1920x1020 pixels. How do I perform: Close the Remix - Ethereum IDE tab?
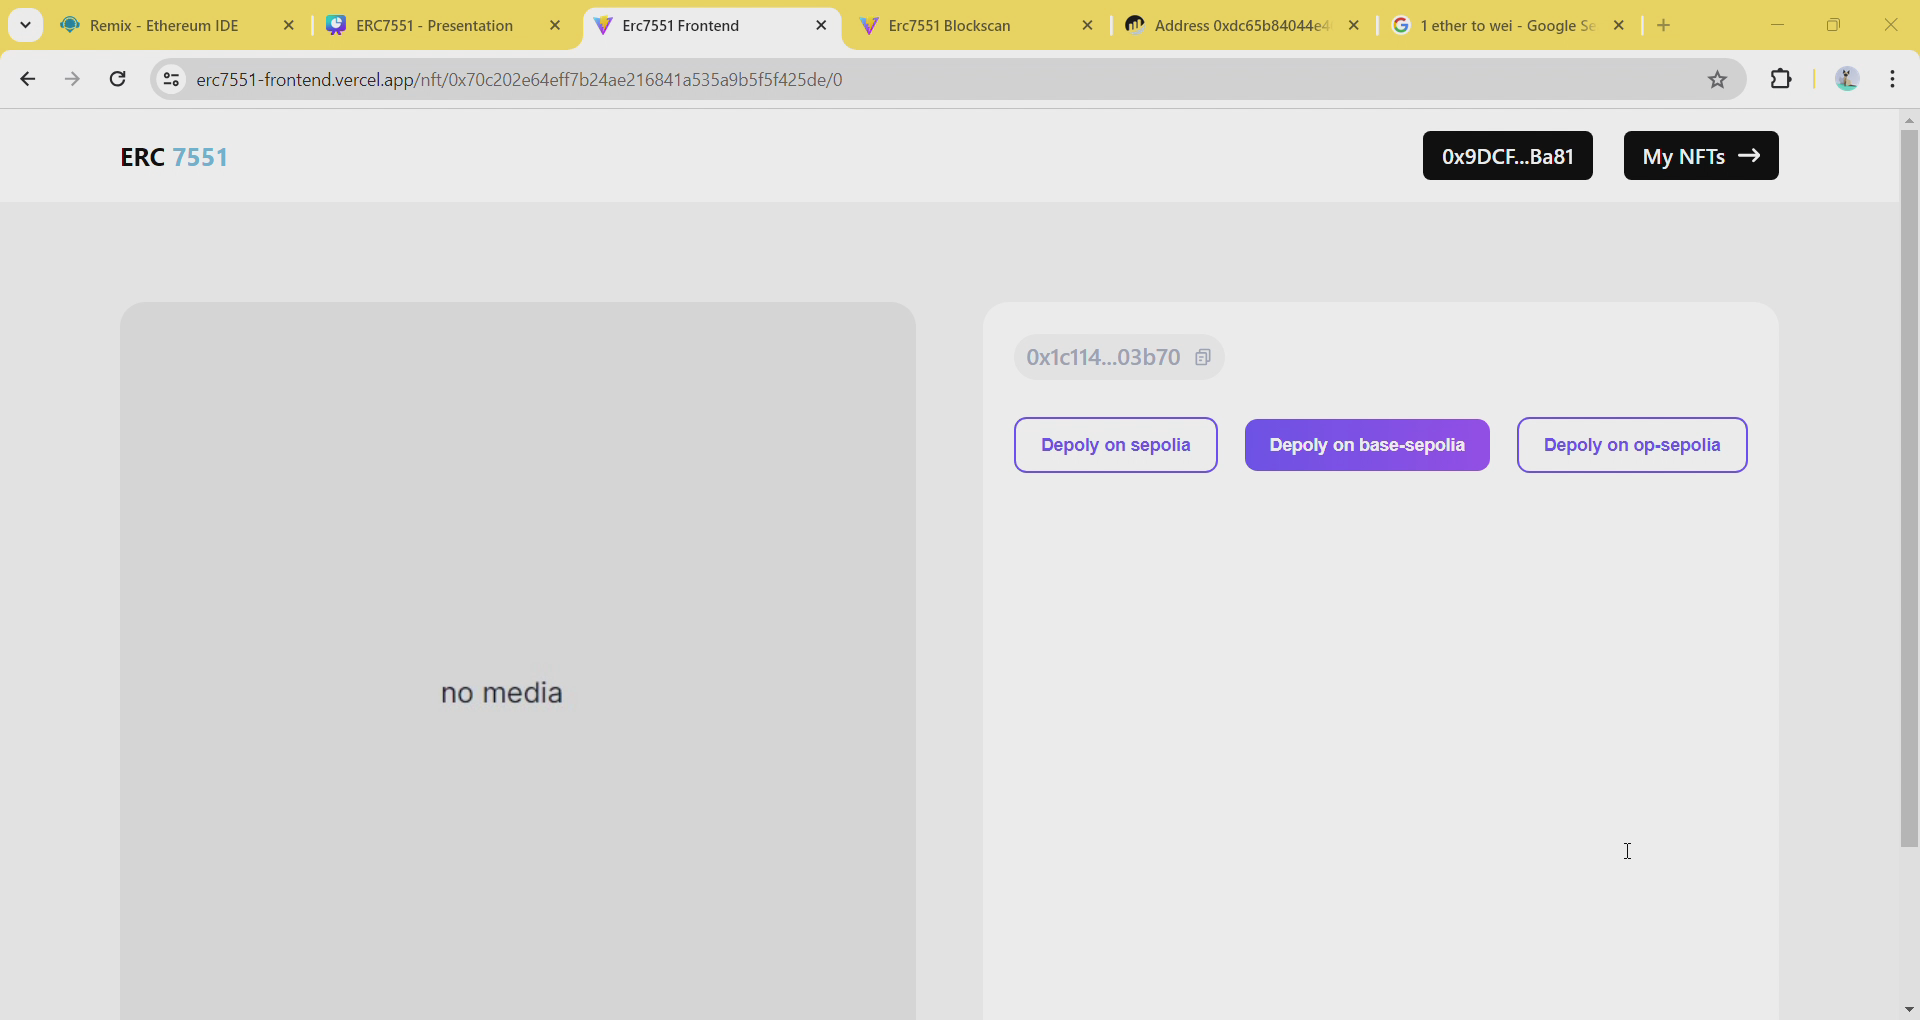click(289, 25)
